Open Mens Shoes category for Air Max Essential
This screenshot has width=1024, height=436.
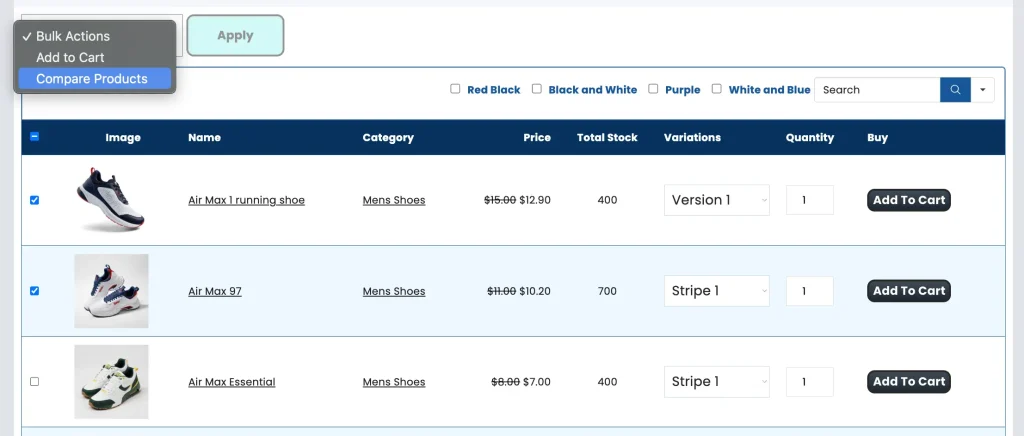pyautogui.click(x=394, y=382)
